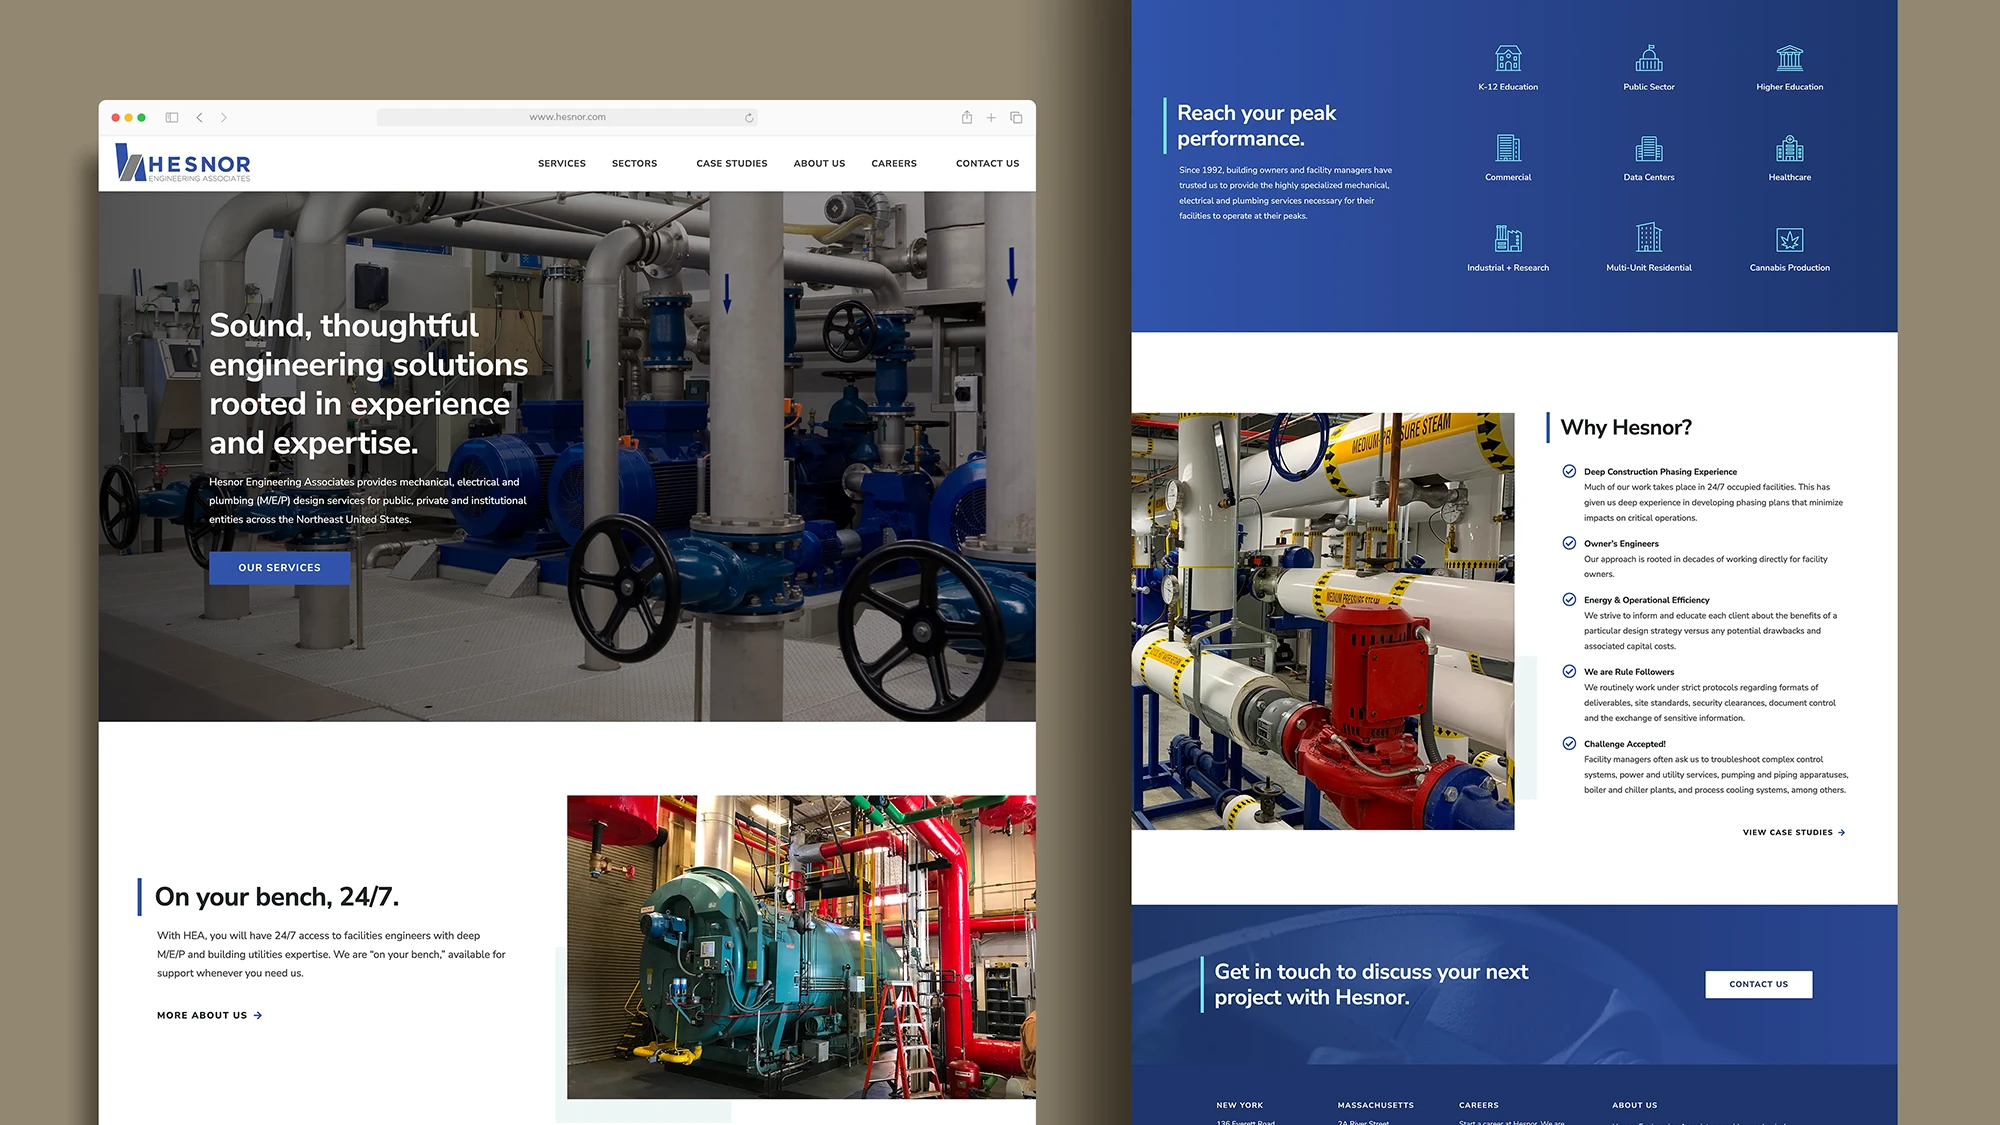
Task: Click the Reach your peak performance heading
Action: point(1257,125)
